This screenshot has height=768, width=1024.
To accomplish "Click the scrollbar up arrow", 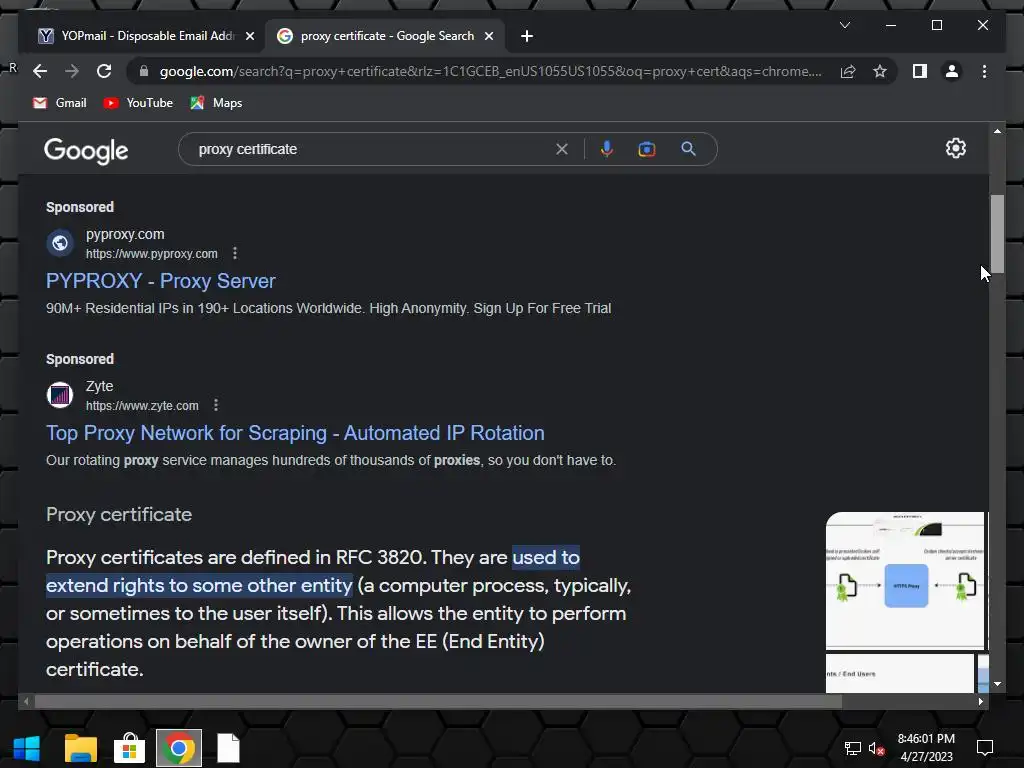I will [997, 131].
